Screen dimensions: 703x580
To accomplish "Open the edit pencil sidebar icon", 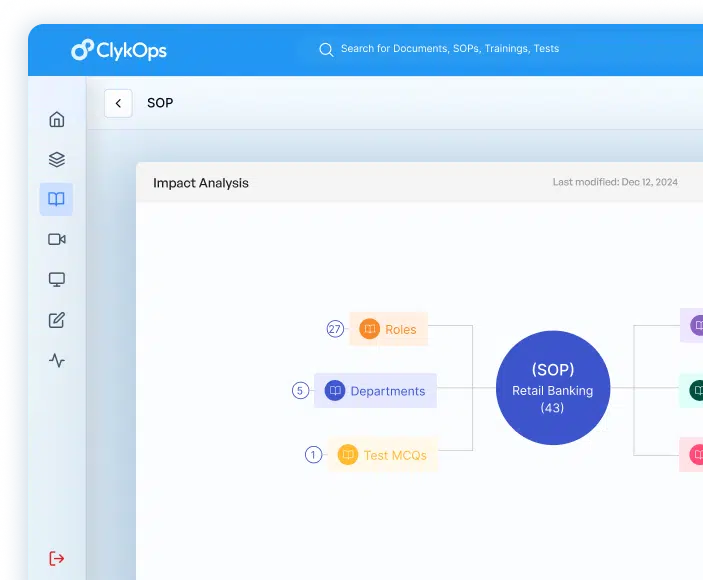I will [57, 320].
